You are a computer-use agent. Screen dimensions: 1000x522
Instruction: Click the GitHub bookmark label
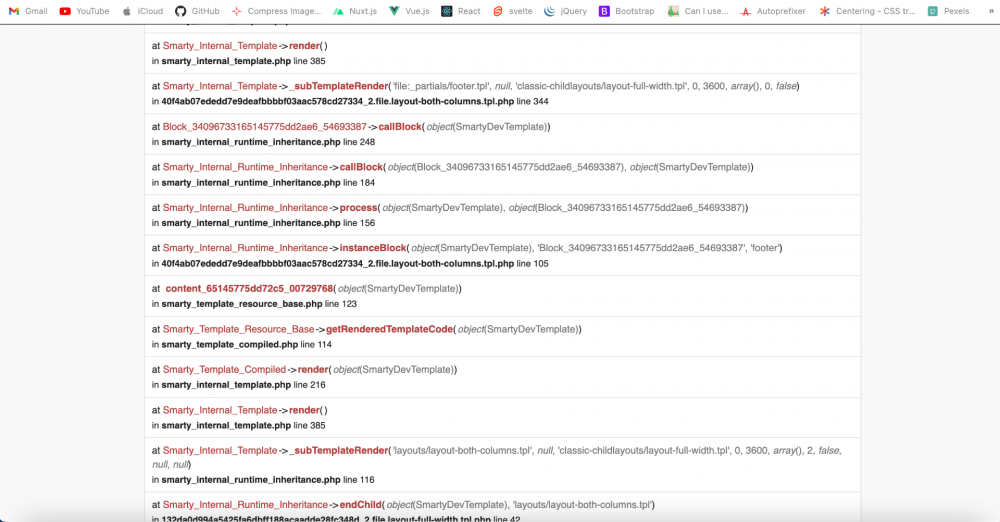click(205, 11)
